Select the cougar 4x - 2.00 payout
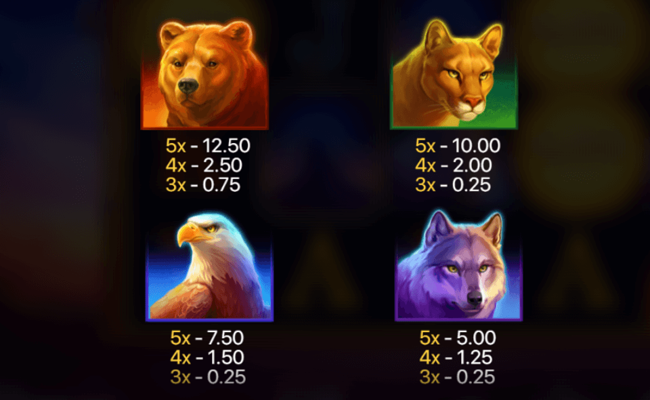The height and width of the screenshot is (400, 650). point(454,165)
